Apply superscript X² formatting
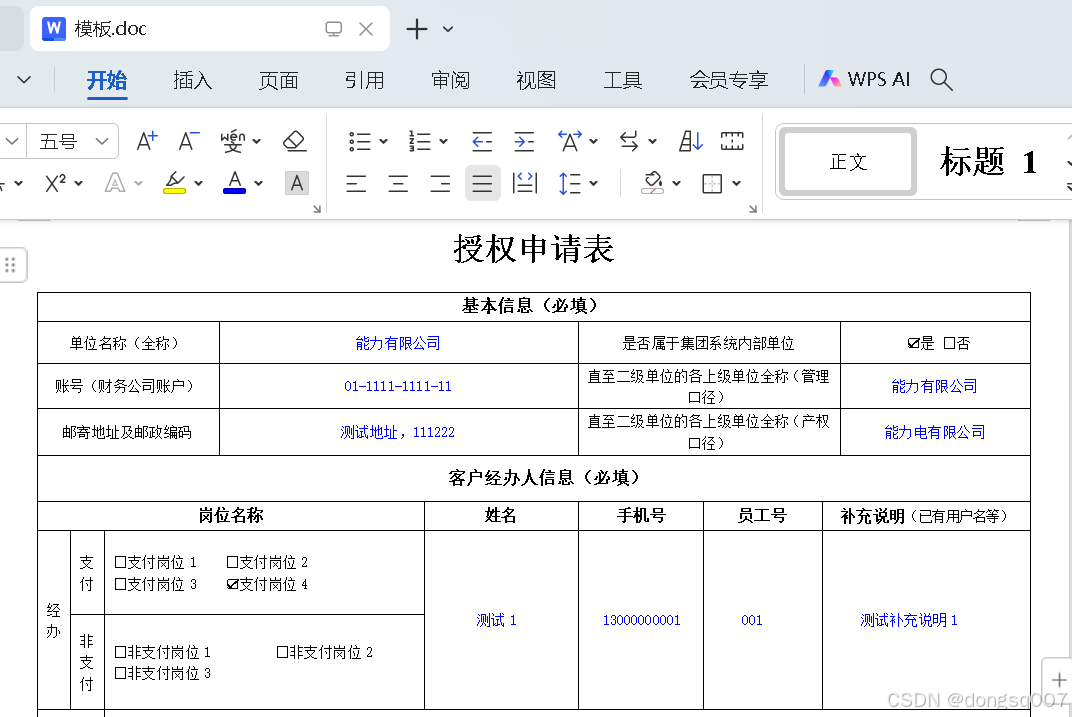 55,183
